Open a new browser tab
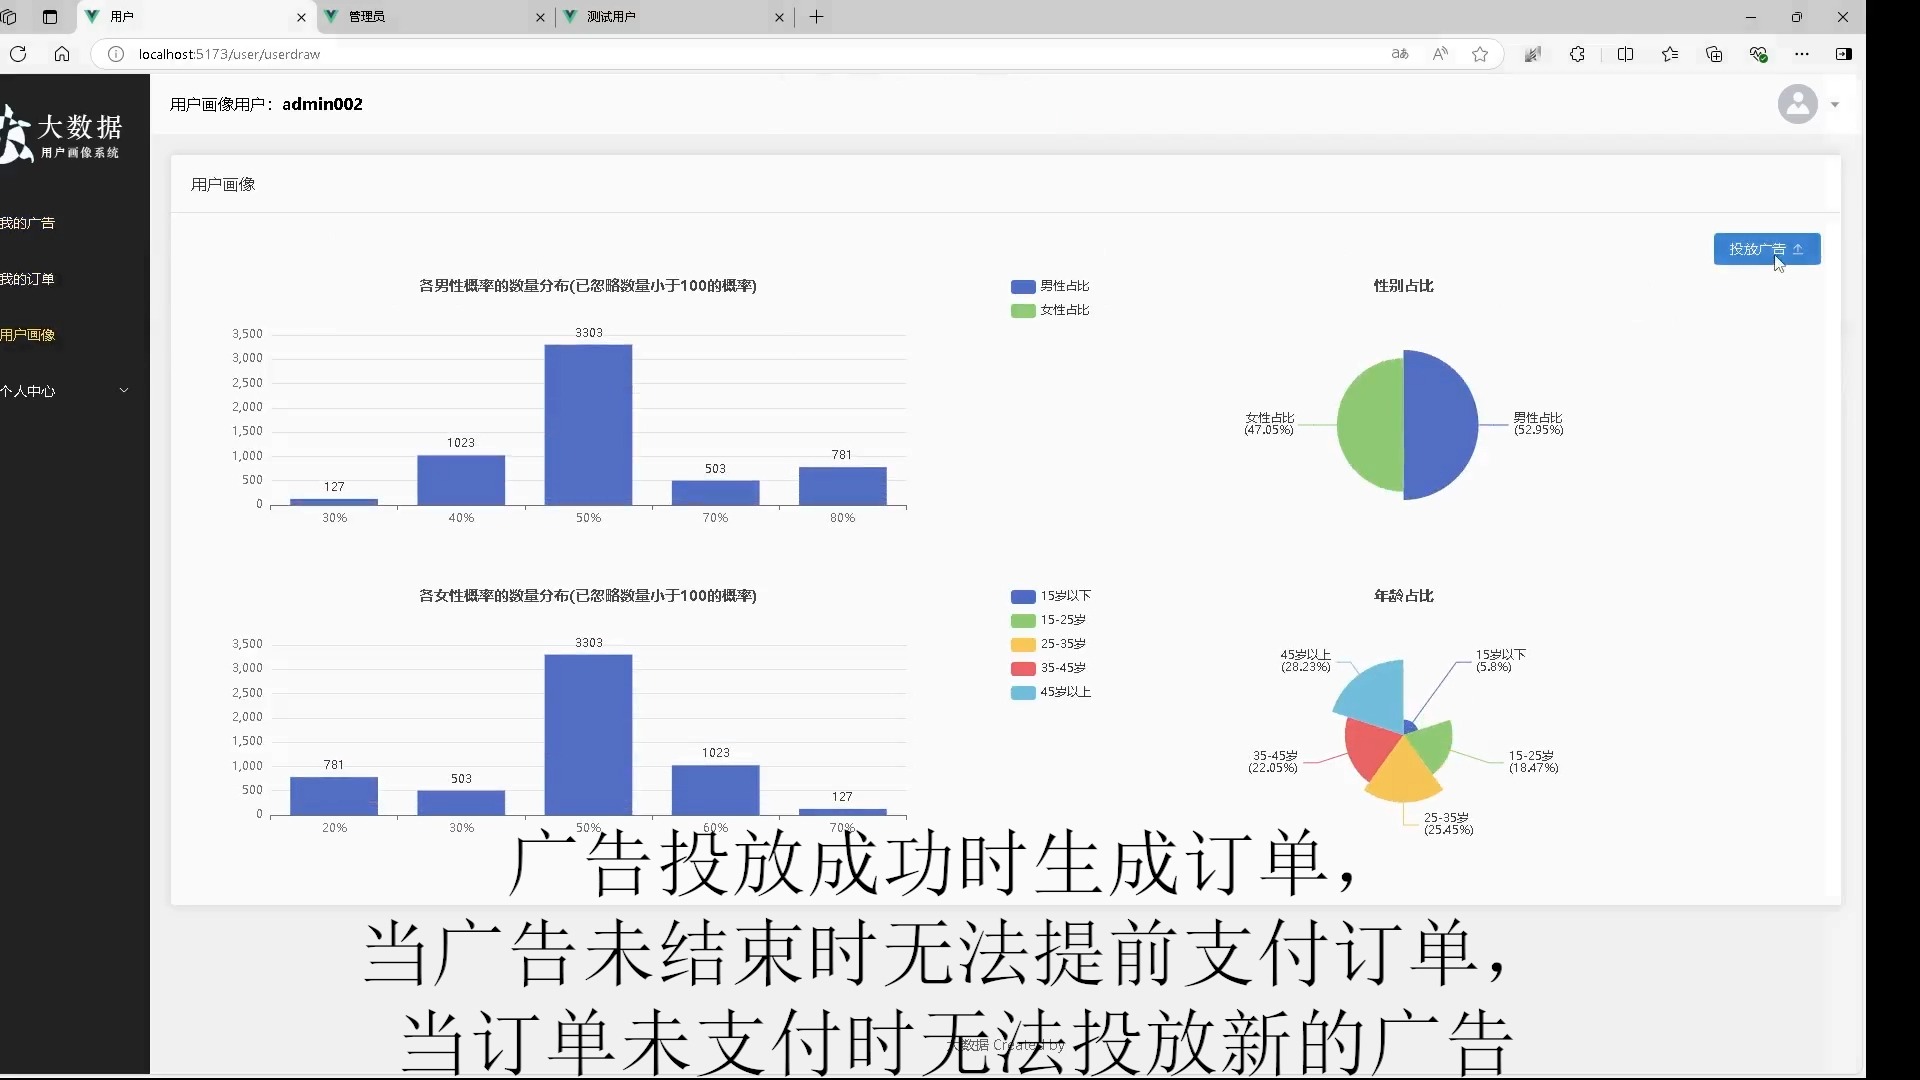1920x1080 pixels. [816, 17]
